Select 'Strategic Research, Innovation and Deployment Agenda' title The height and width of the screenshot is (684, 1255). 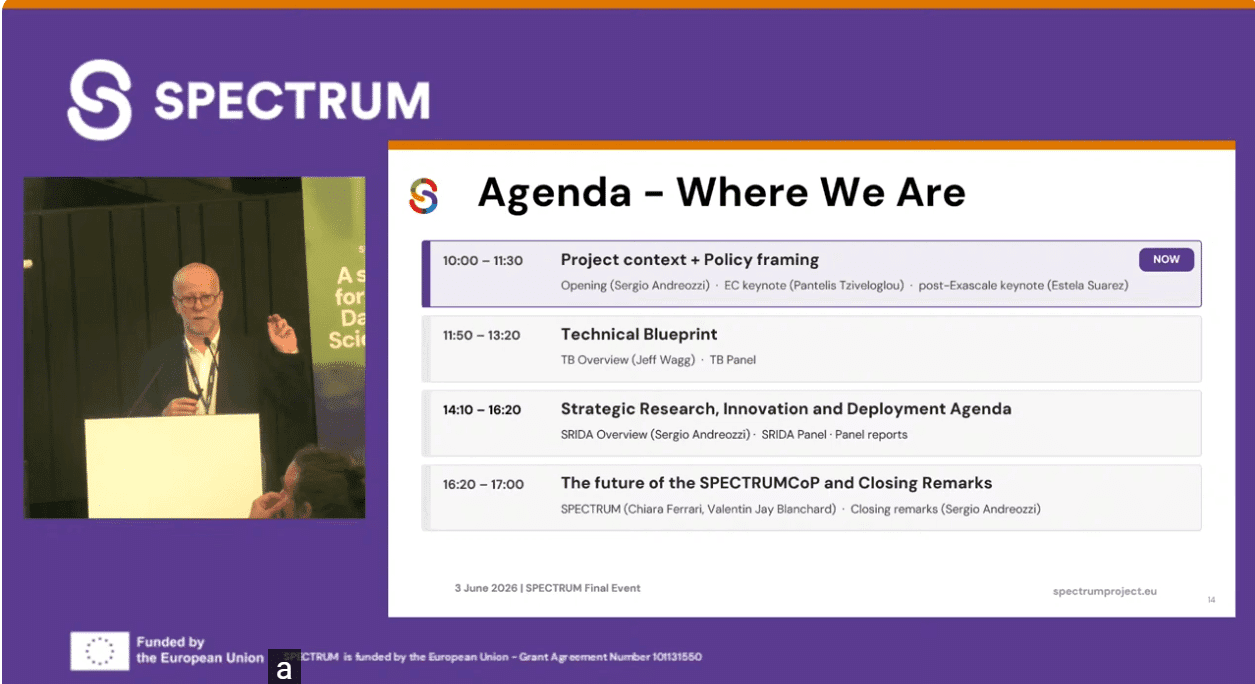[x=786, y=409]
